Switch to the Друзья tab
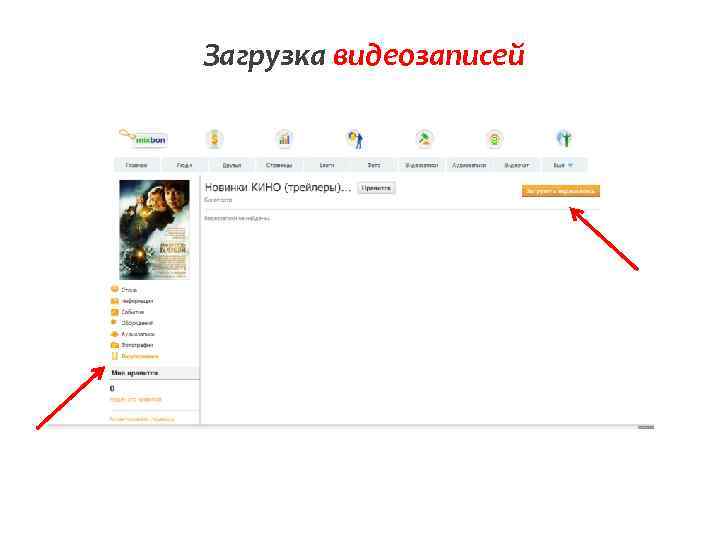 (x=232, y=165)
